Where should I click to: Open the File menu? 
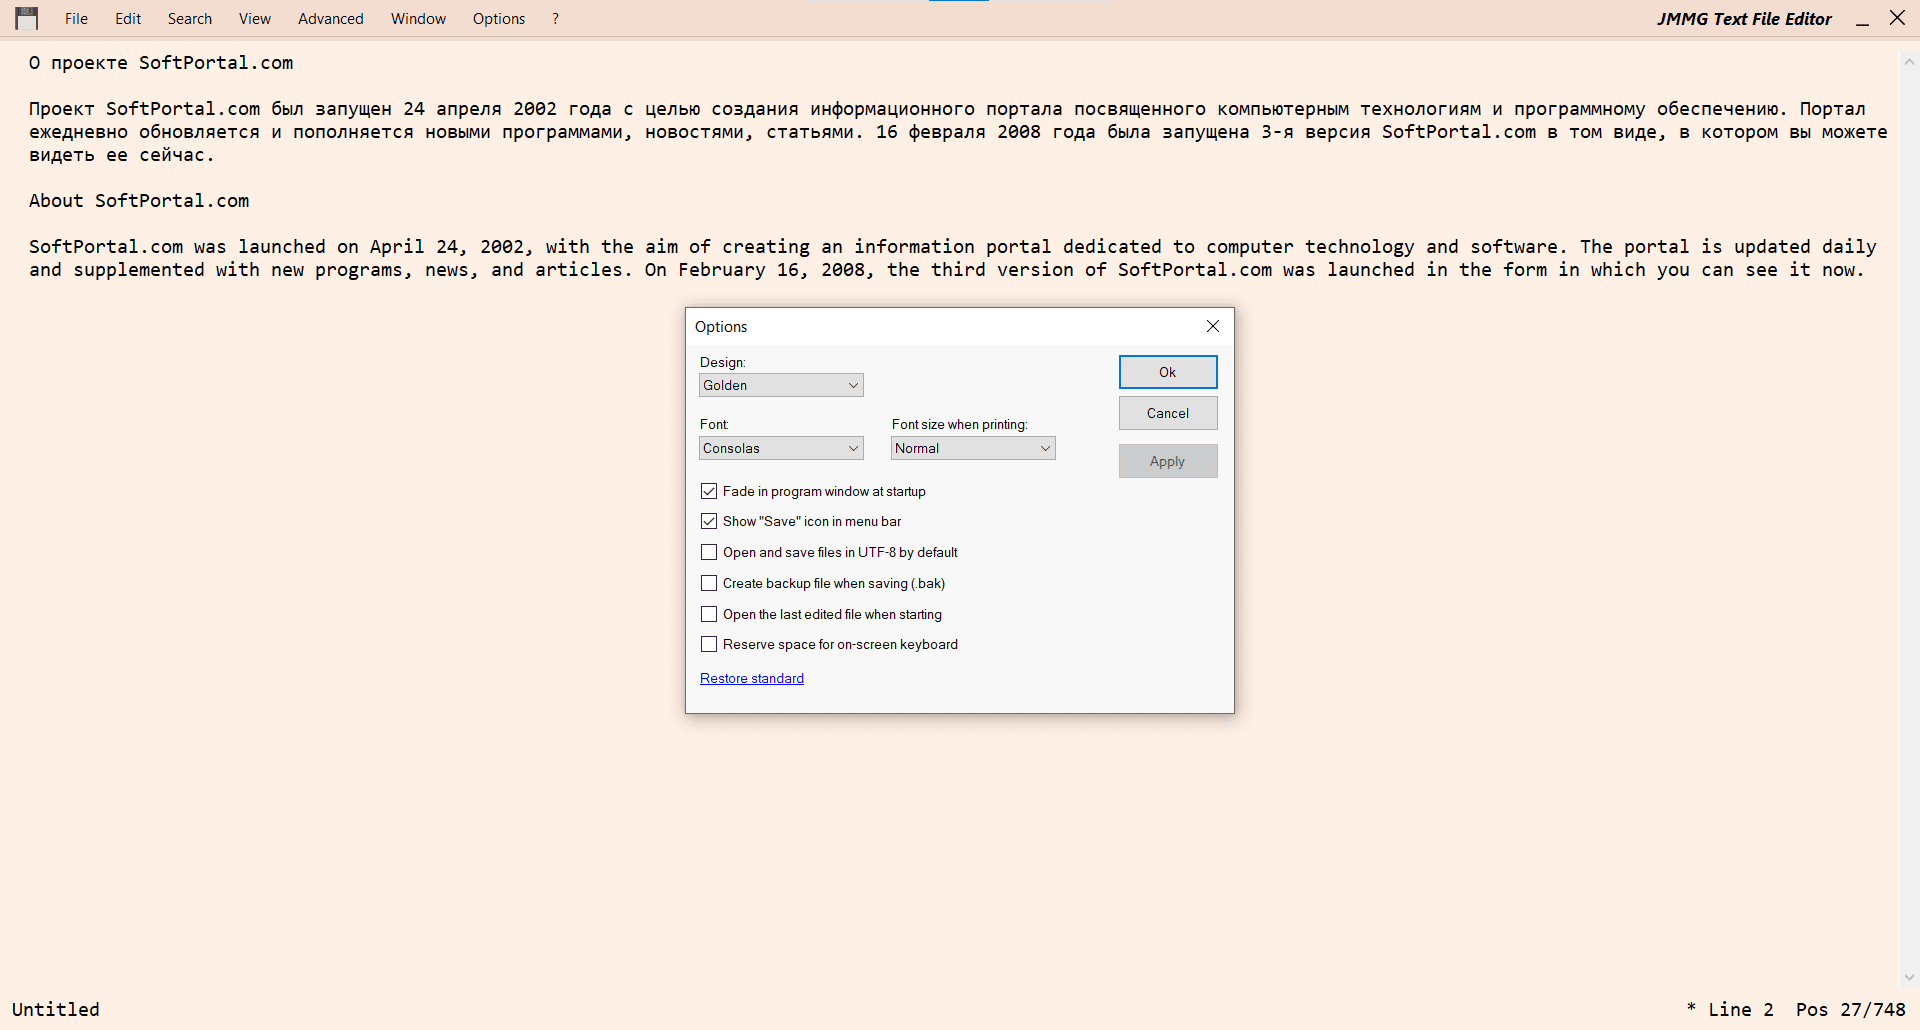coord(76,19)
